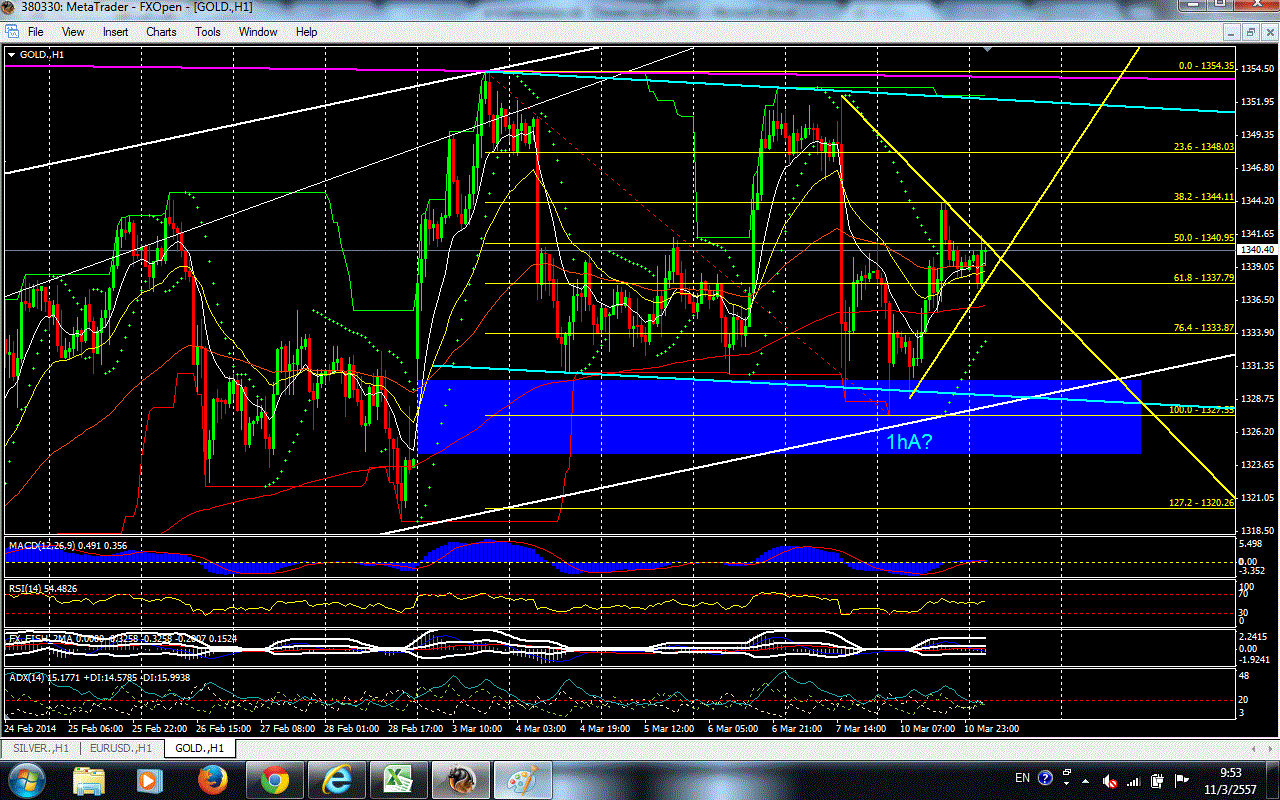Click the 0.0 - 1354.35 Fibonacci label
The image size is (1280, 800).
click(1207, 66)
